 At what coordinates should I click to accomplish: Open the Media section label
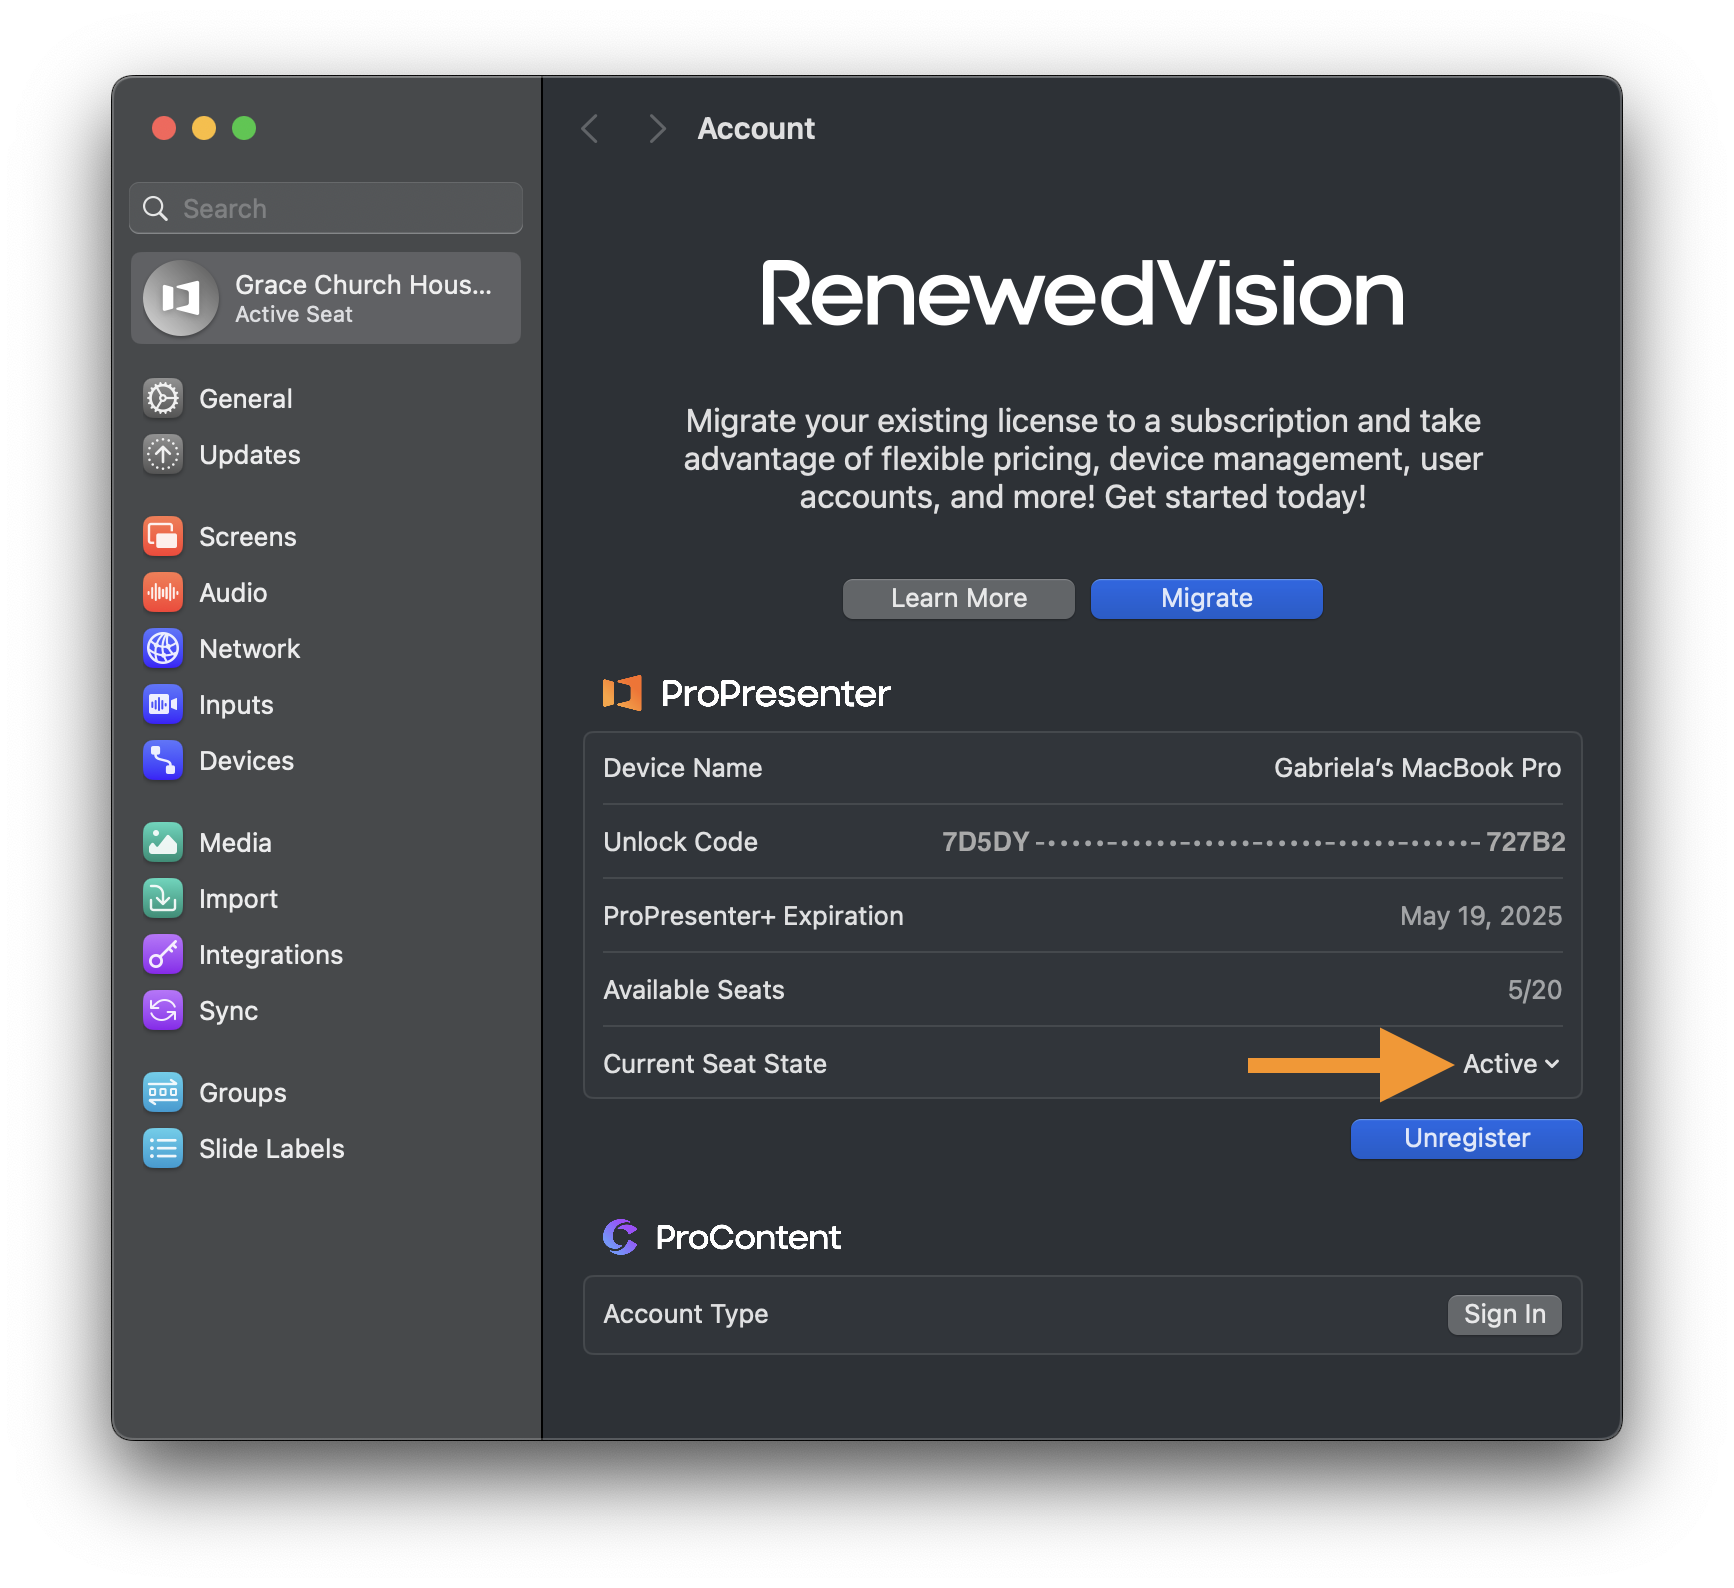click(x=235, y=842)
